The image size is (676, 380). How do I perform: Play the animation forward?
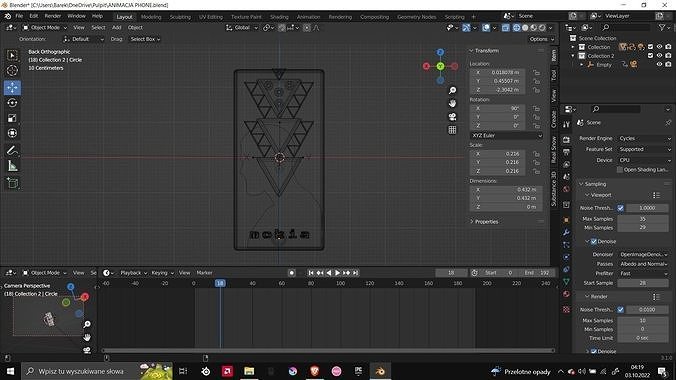click(x=338, y=273)
